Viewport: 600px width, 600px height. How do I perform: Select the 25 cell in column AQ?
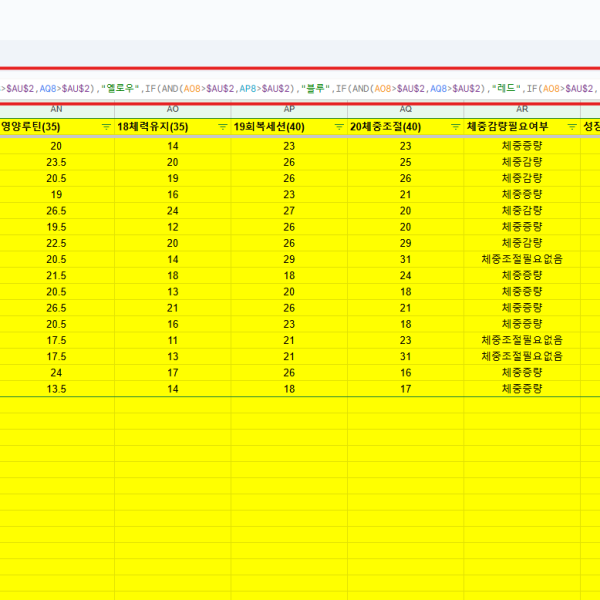(406, 162)
